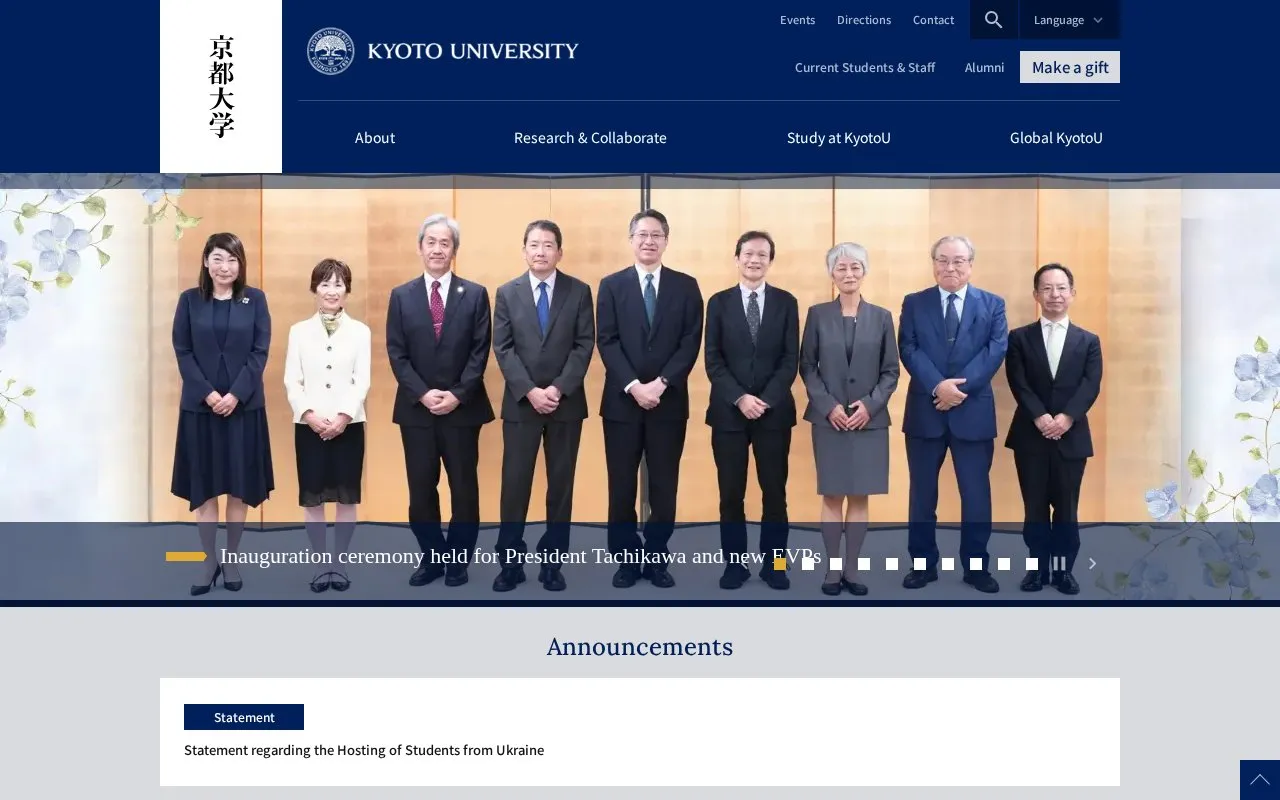Visit Current Students & Staff page
This screenshot has width=1280, height=800.
(x=865, y=67)
